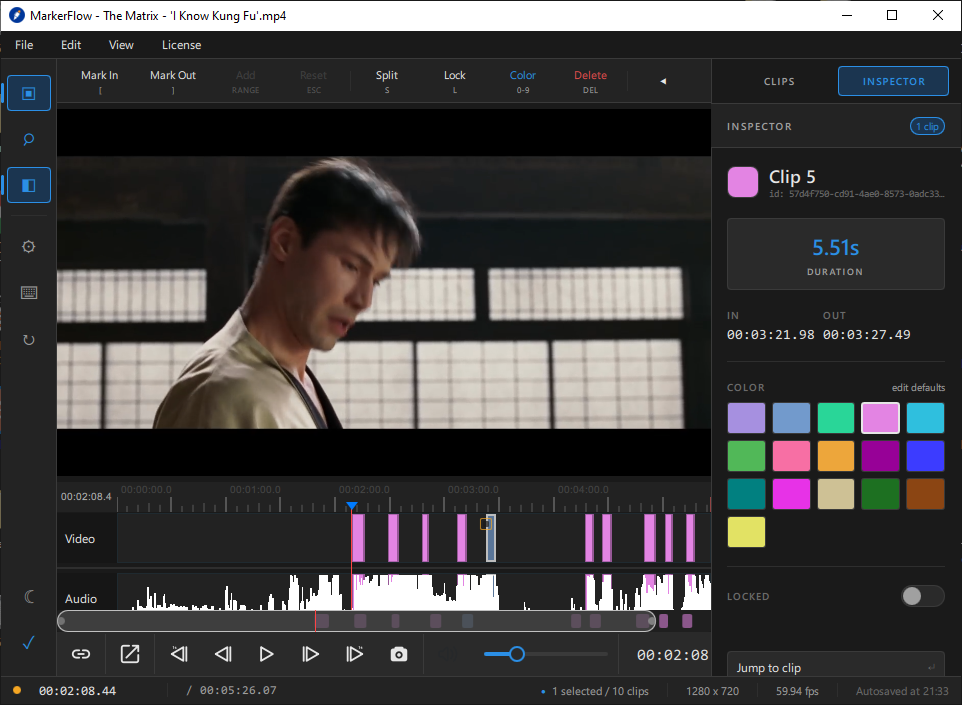Open the View menu
This screenshot has width=962, height=705.
(x=121, y=45)
